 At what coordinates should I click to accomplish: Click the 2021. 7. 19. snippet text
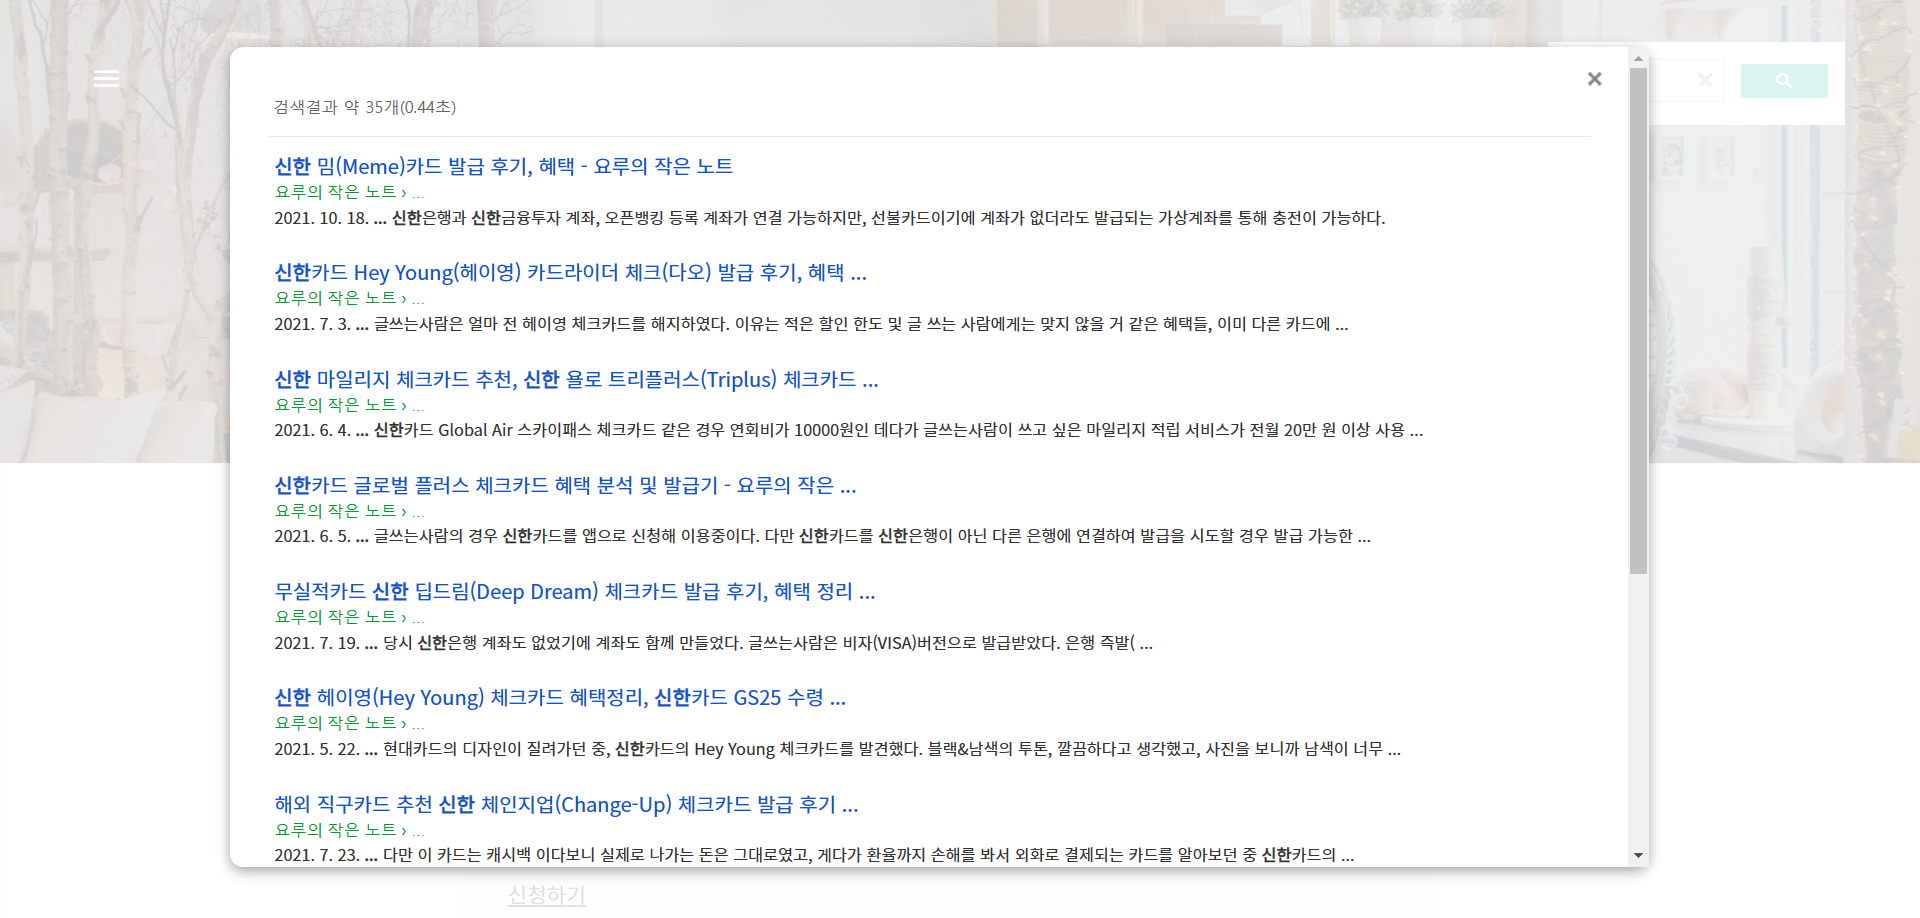[x=713, y=643]
